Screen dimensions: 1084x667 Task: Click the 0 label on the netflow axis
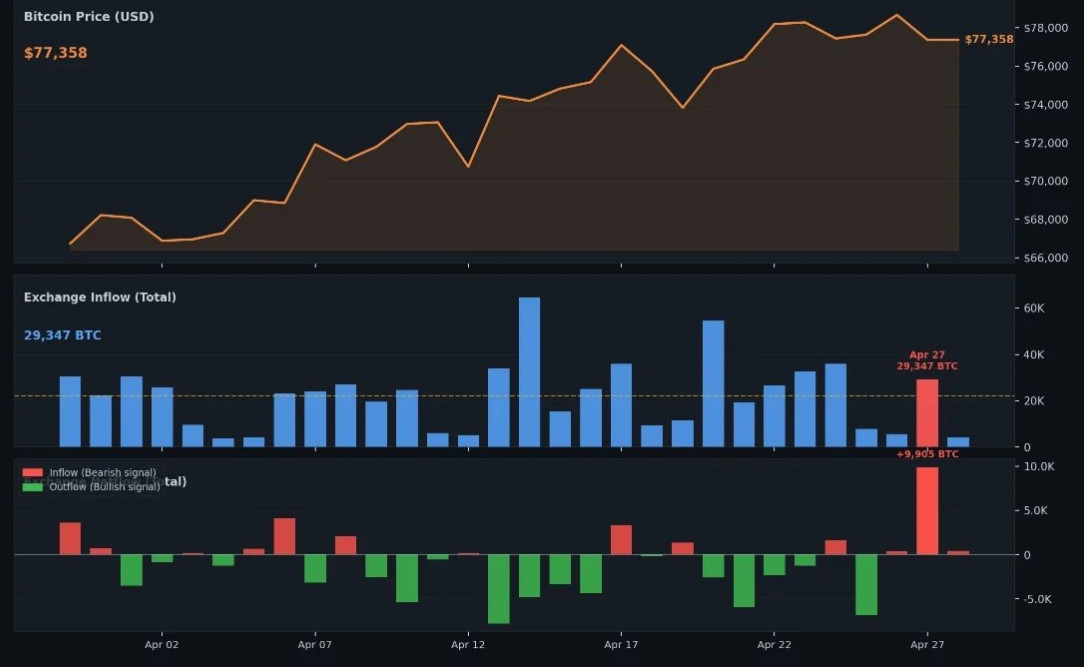coord(1027,555)
